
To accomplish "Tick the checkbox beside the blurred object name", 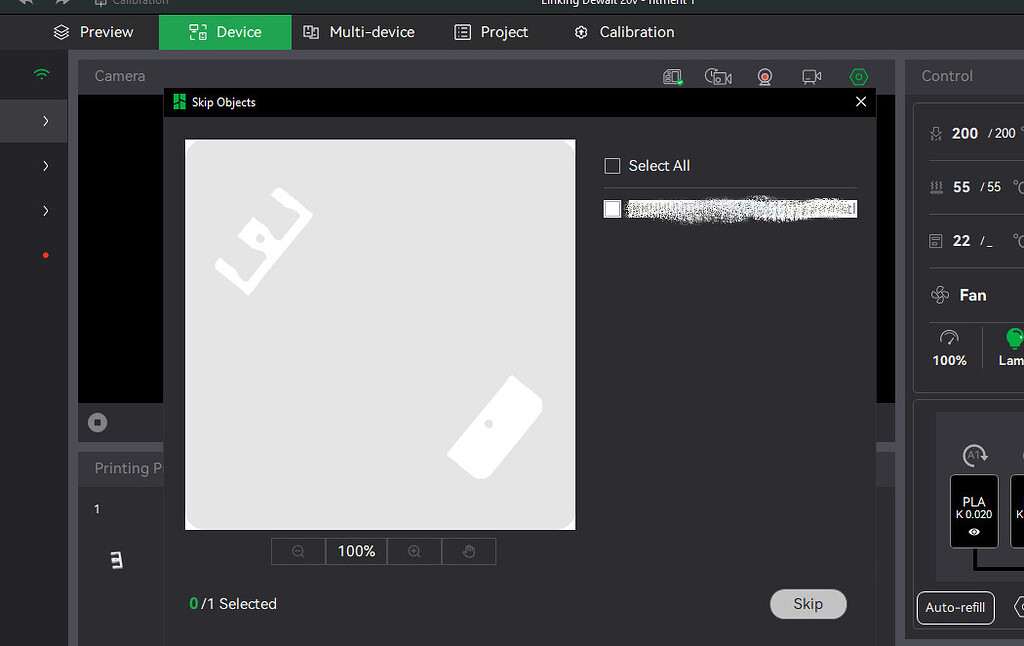I will coord(612,209).
